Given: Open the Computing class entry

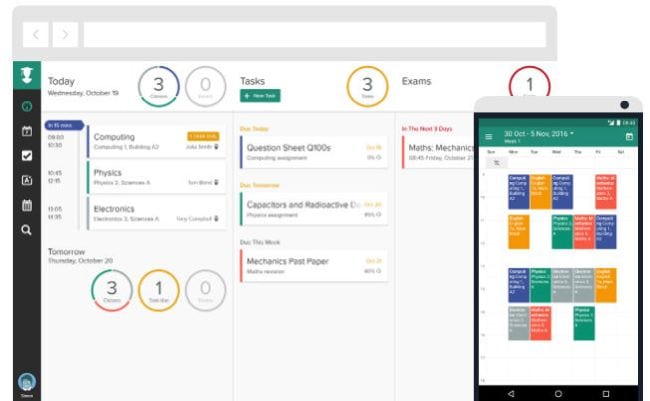Looking at the screenshot, I should [155, 141].
